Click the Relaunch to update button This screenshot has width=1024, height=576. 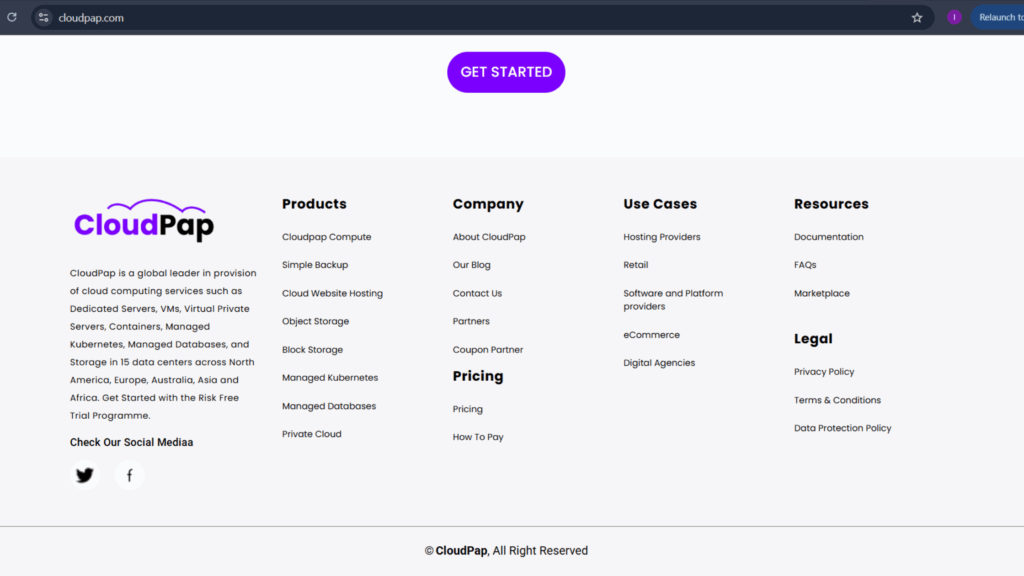point(999,17)
